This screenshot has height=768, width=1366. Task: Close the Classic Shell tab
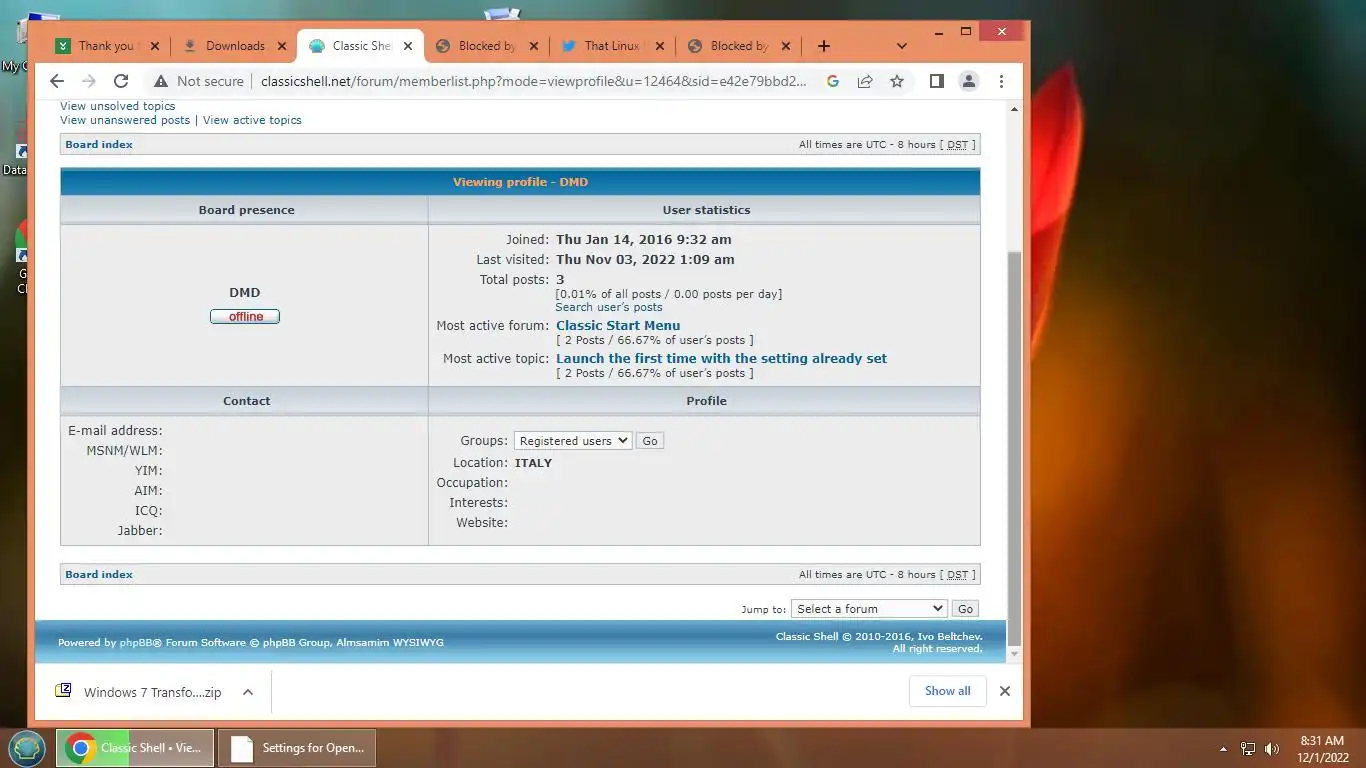(407, 46)
